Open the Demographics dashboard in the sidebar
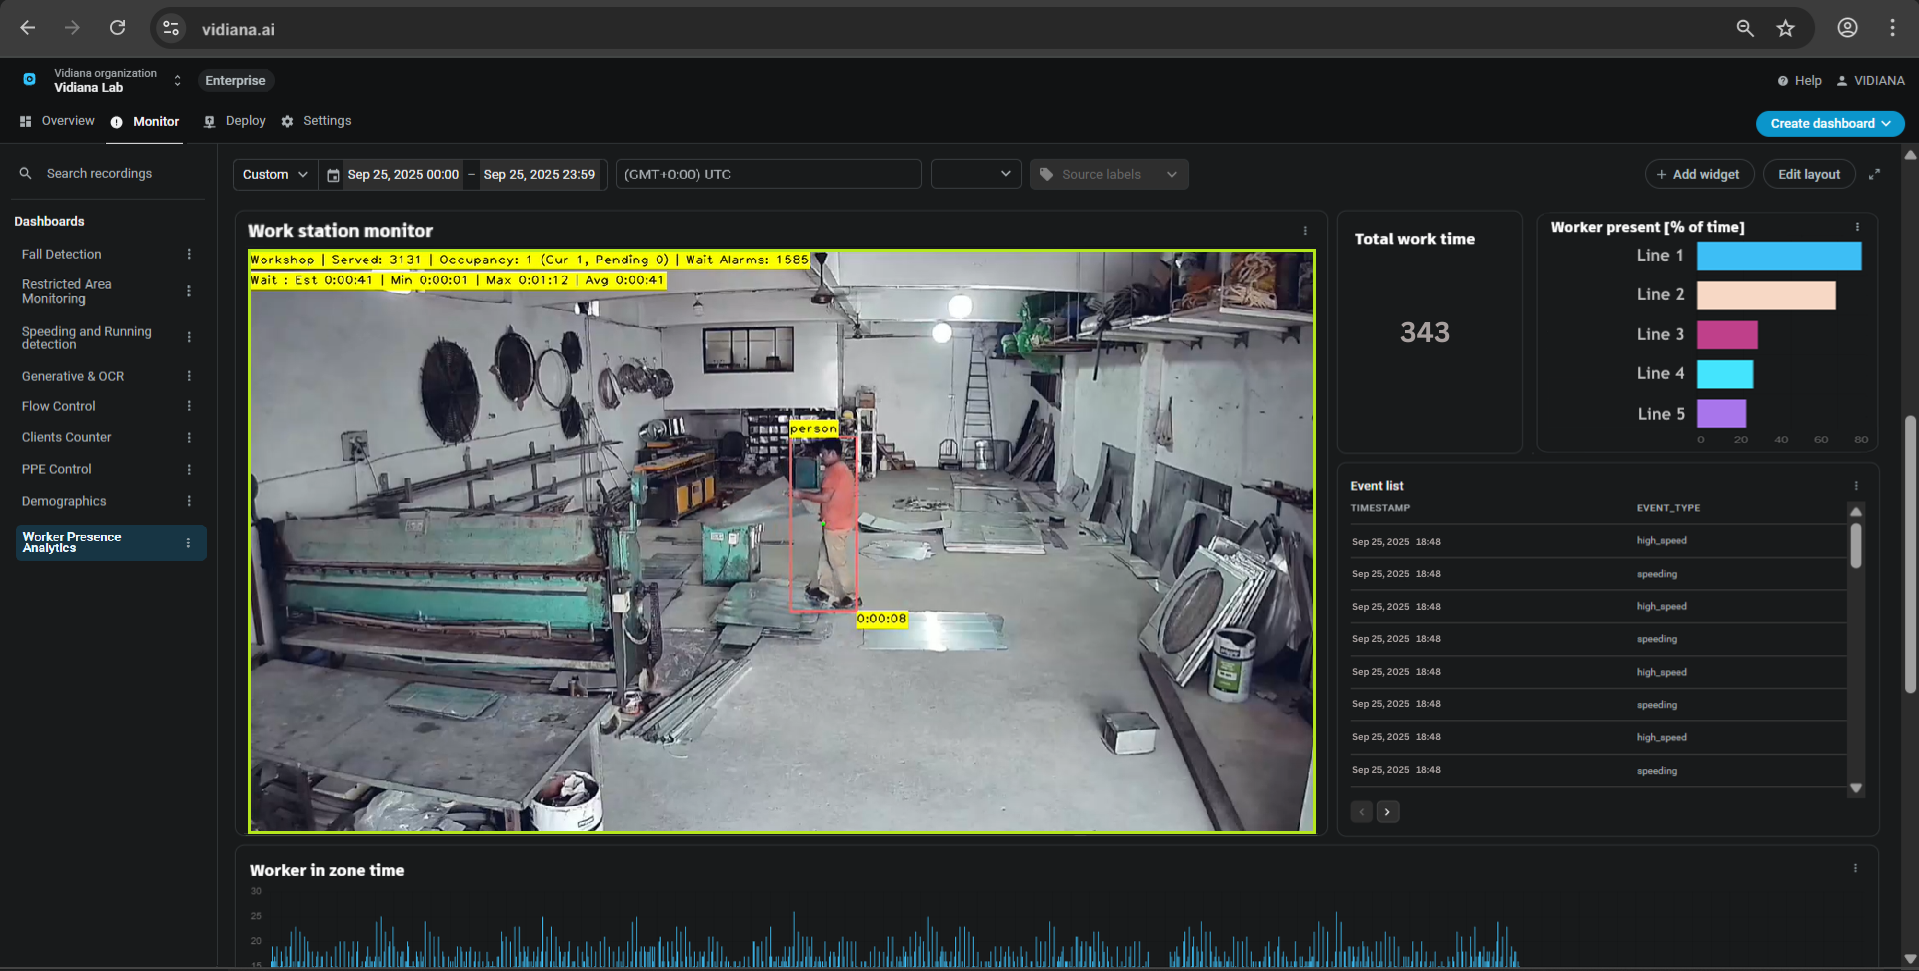The image size is (1919, 971). (63, 501)
